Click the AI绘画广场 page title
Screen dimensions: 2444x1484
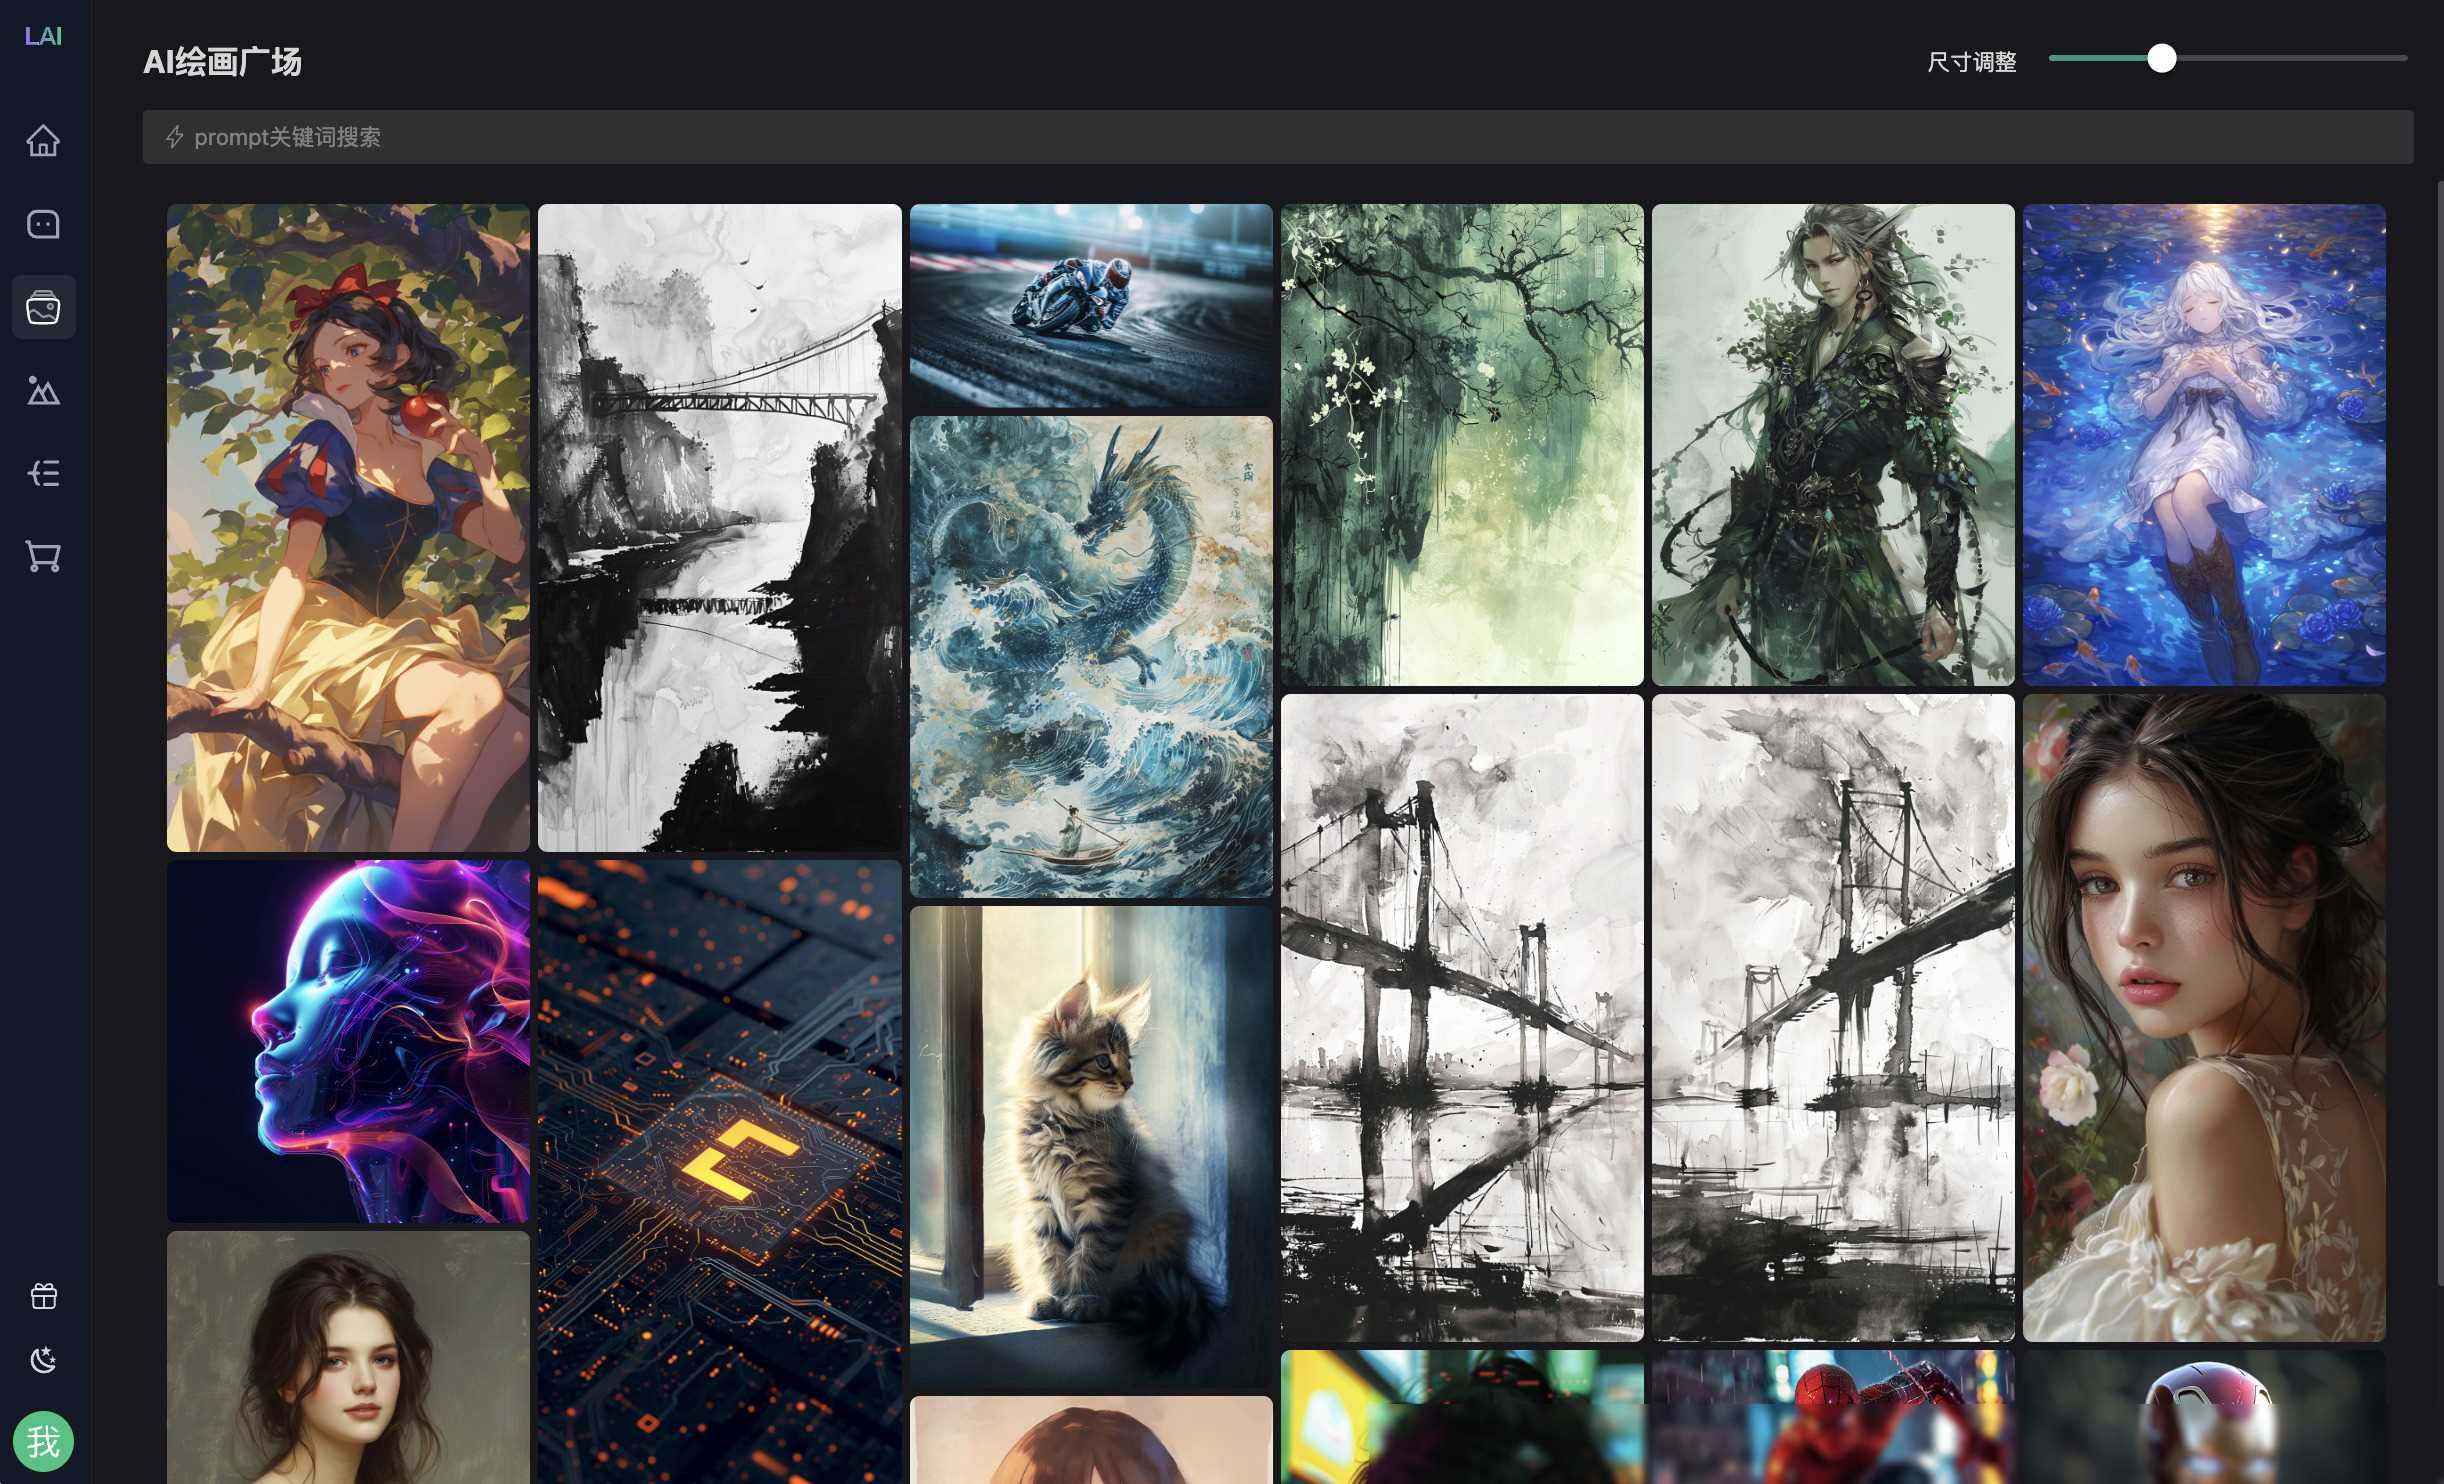[x=222, y=62]
